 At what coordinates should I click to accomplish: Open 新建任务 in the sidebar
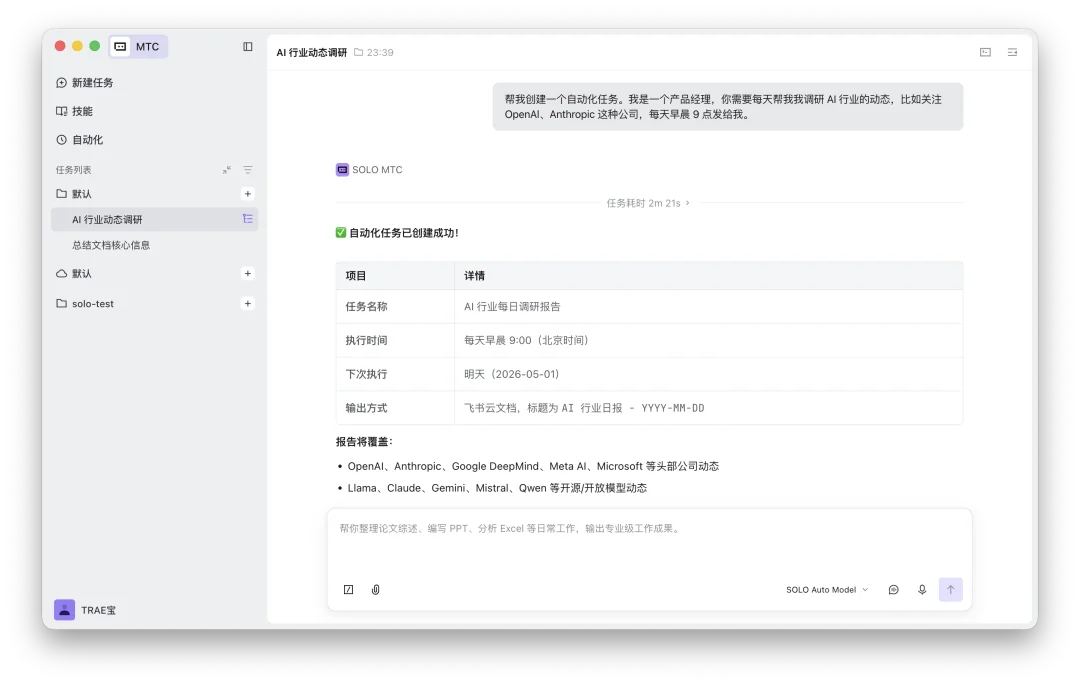[x=85, y=83]
